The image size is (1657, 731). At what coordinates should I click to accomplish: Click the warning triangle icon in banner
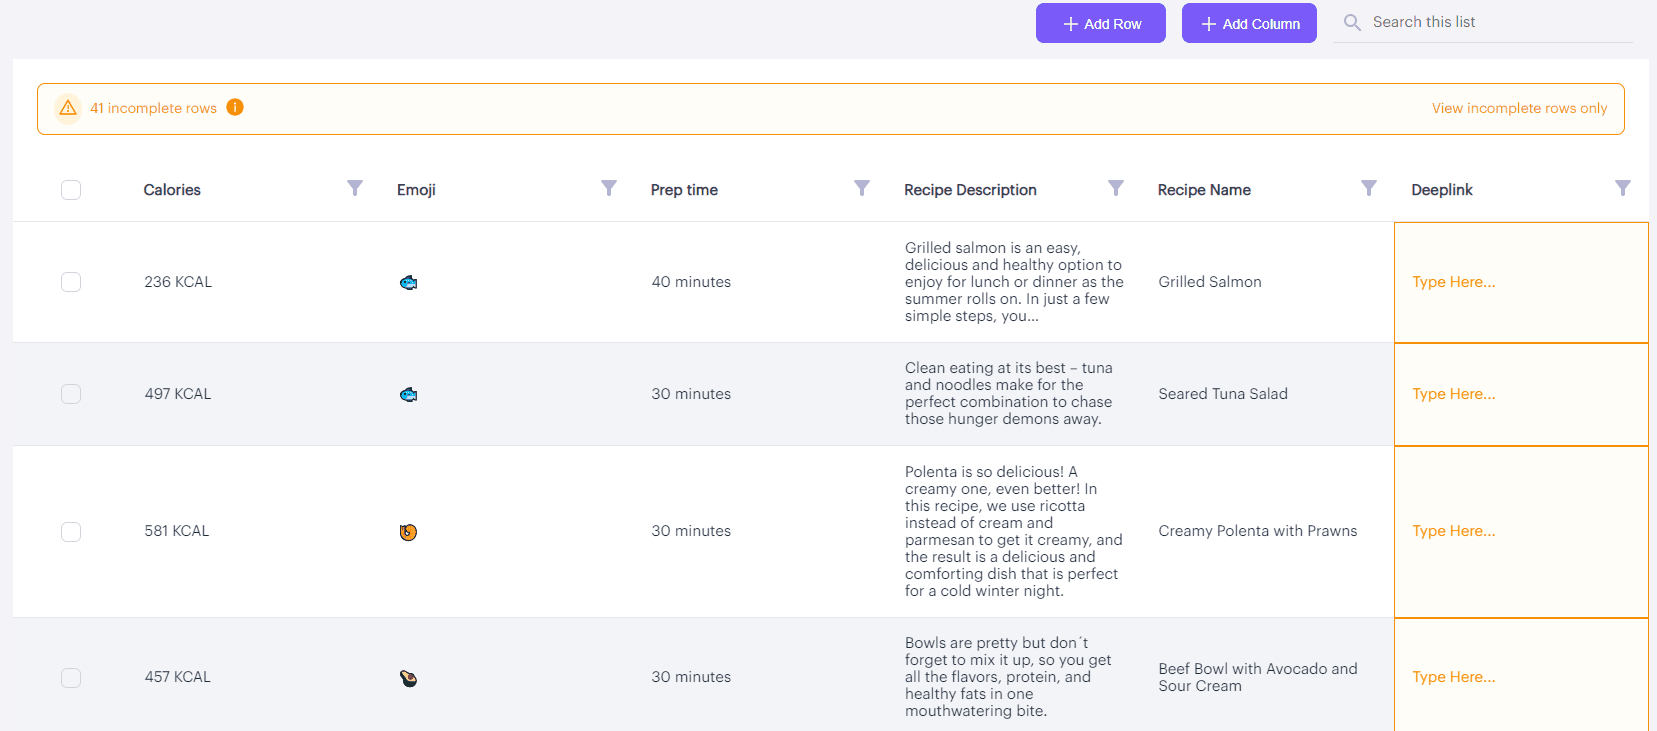point(68,108)
